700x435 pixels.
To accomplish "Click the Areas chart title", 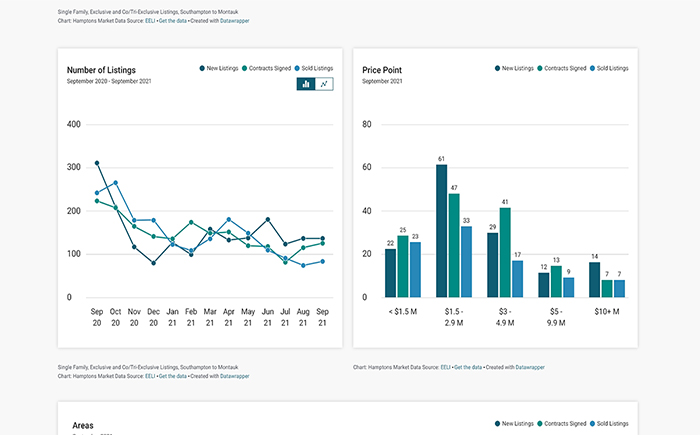I will click(83, 425).
